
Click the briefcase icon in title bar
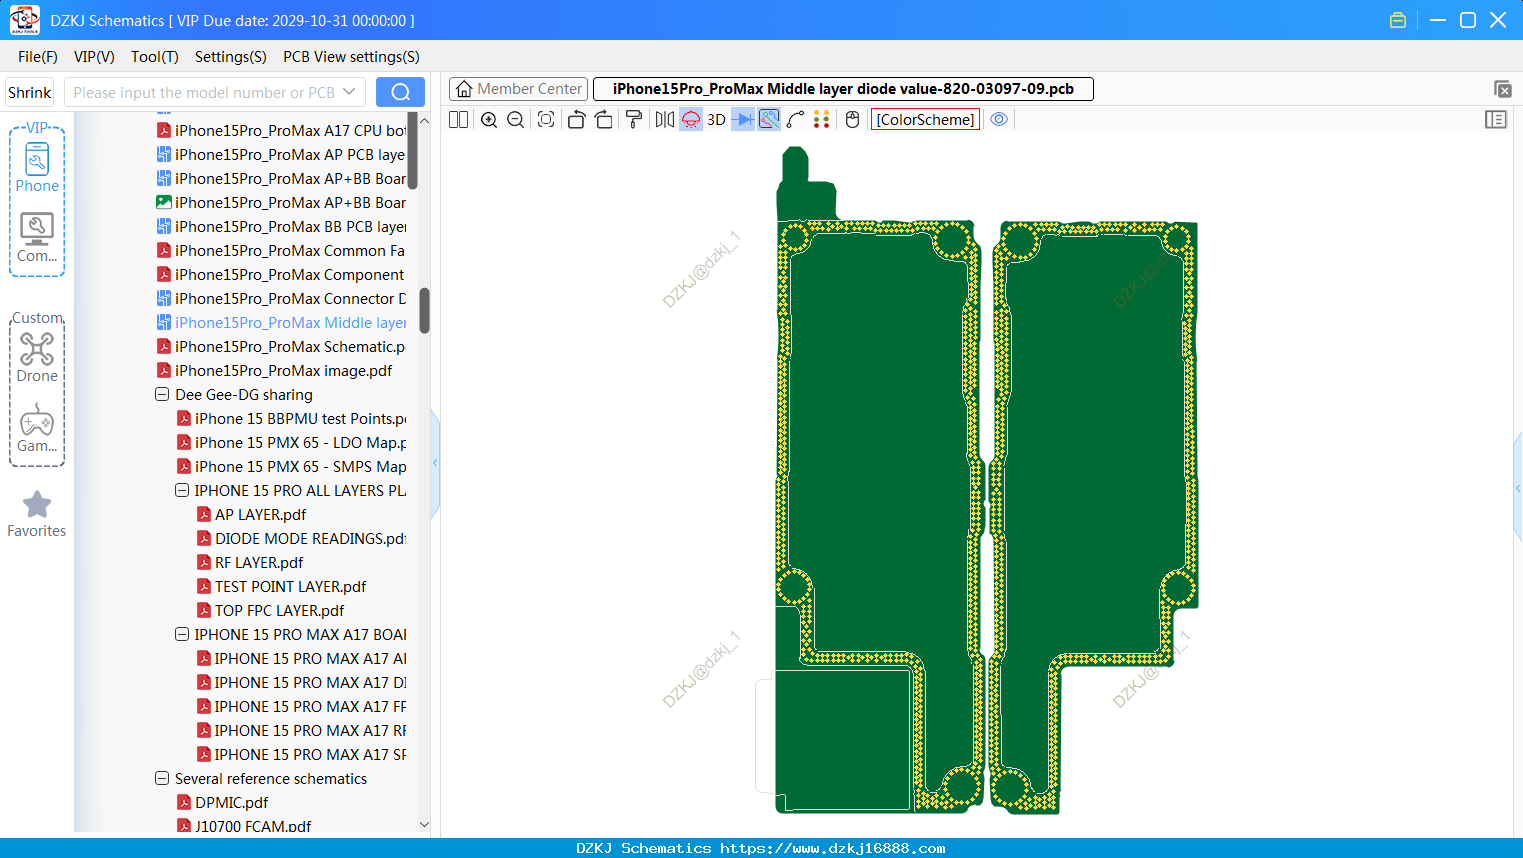tap(1398, 20)
